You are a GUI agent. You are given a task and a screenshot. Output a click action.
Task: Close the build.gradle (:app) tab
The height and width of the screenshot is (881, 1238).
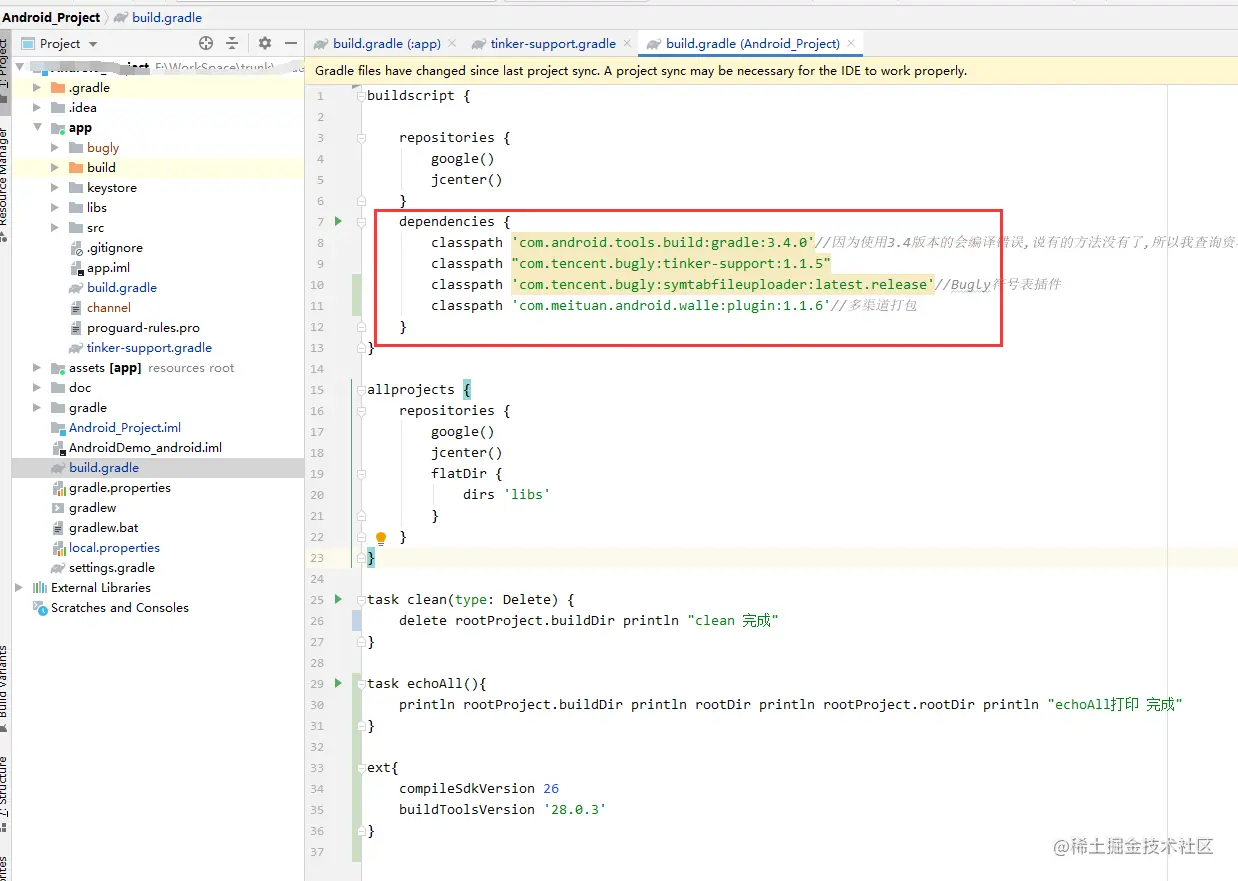point(451,44)
